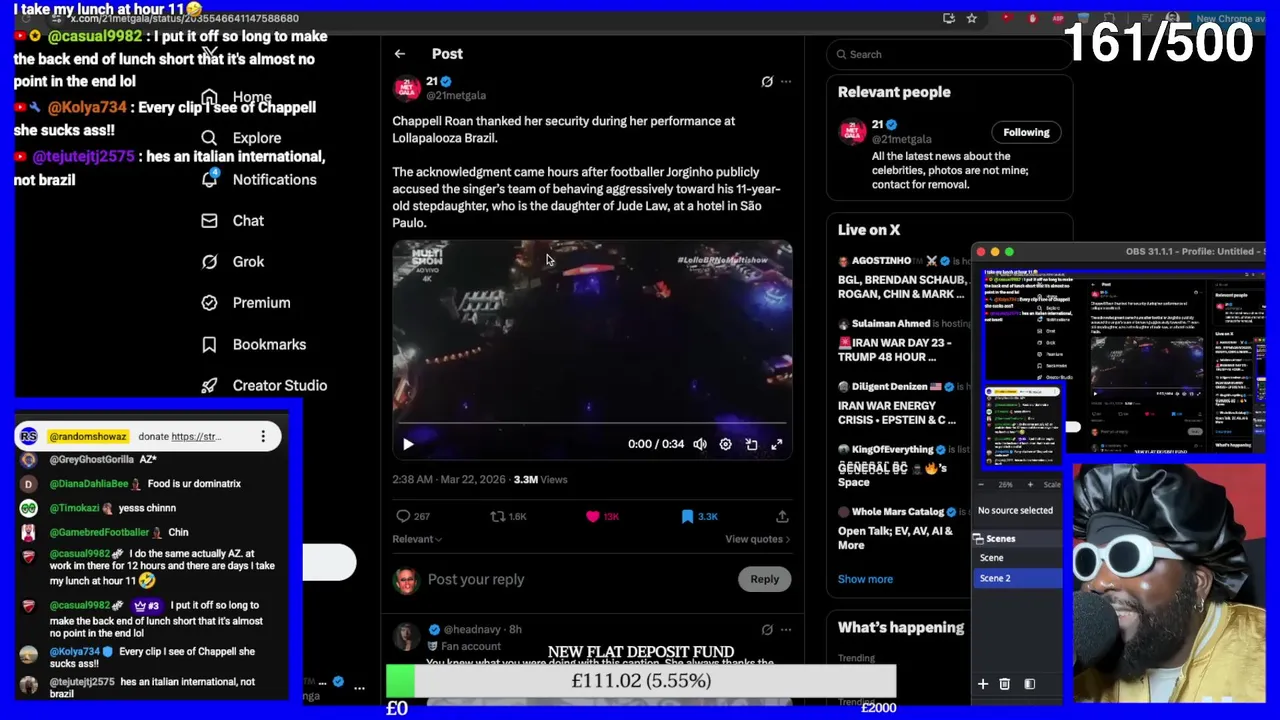Click the Chat envelope icon

(x=209, y=221)
